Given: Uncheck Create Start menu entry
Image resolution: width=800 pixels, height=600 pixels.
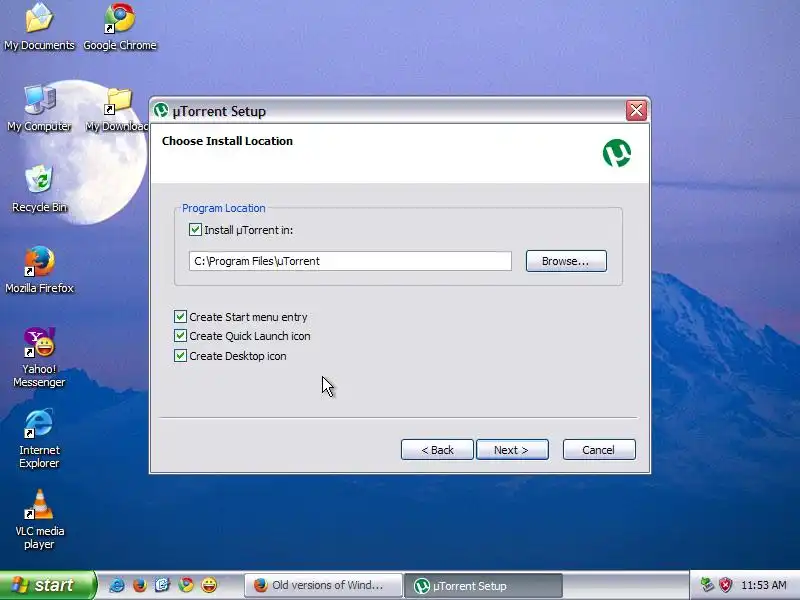Looking at the screenshot, I should pos(180,316).
